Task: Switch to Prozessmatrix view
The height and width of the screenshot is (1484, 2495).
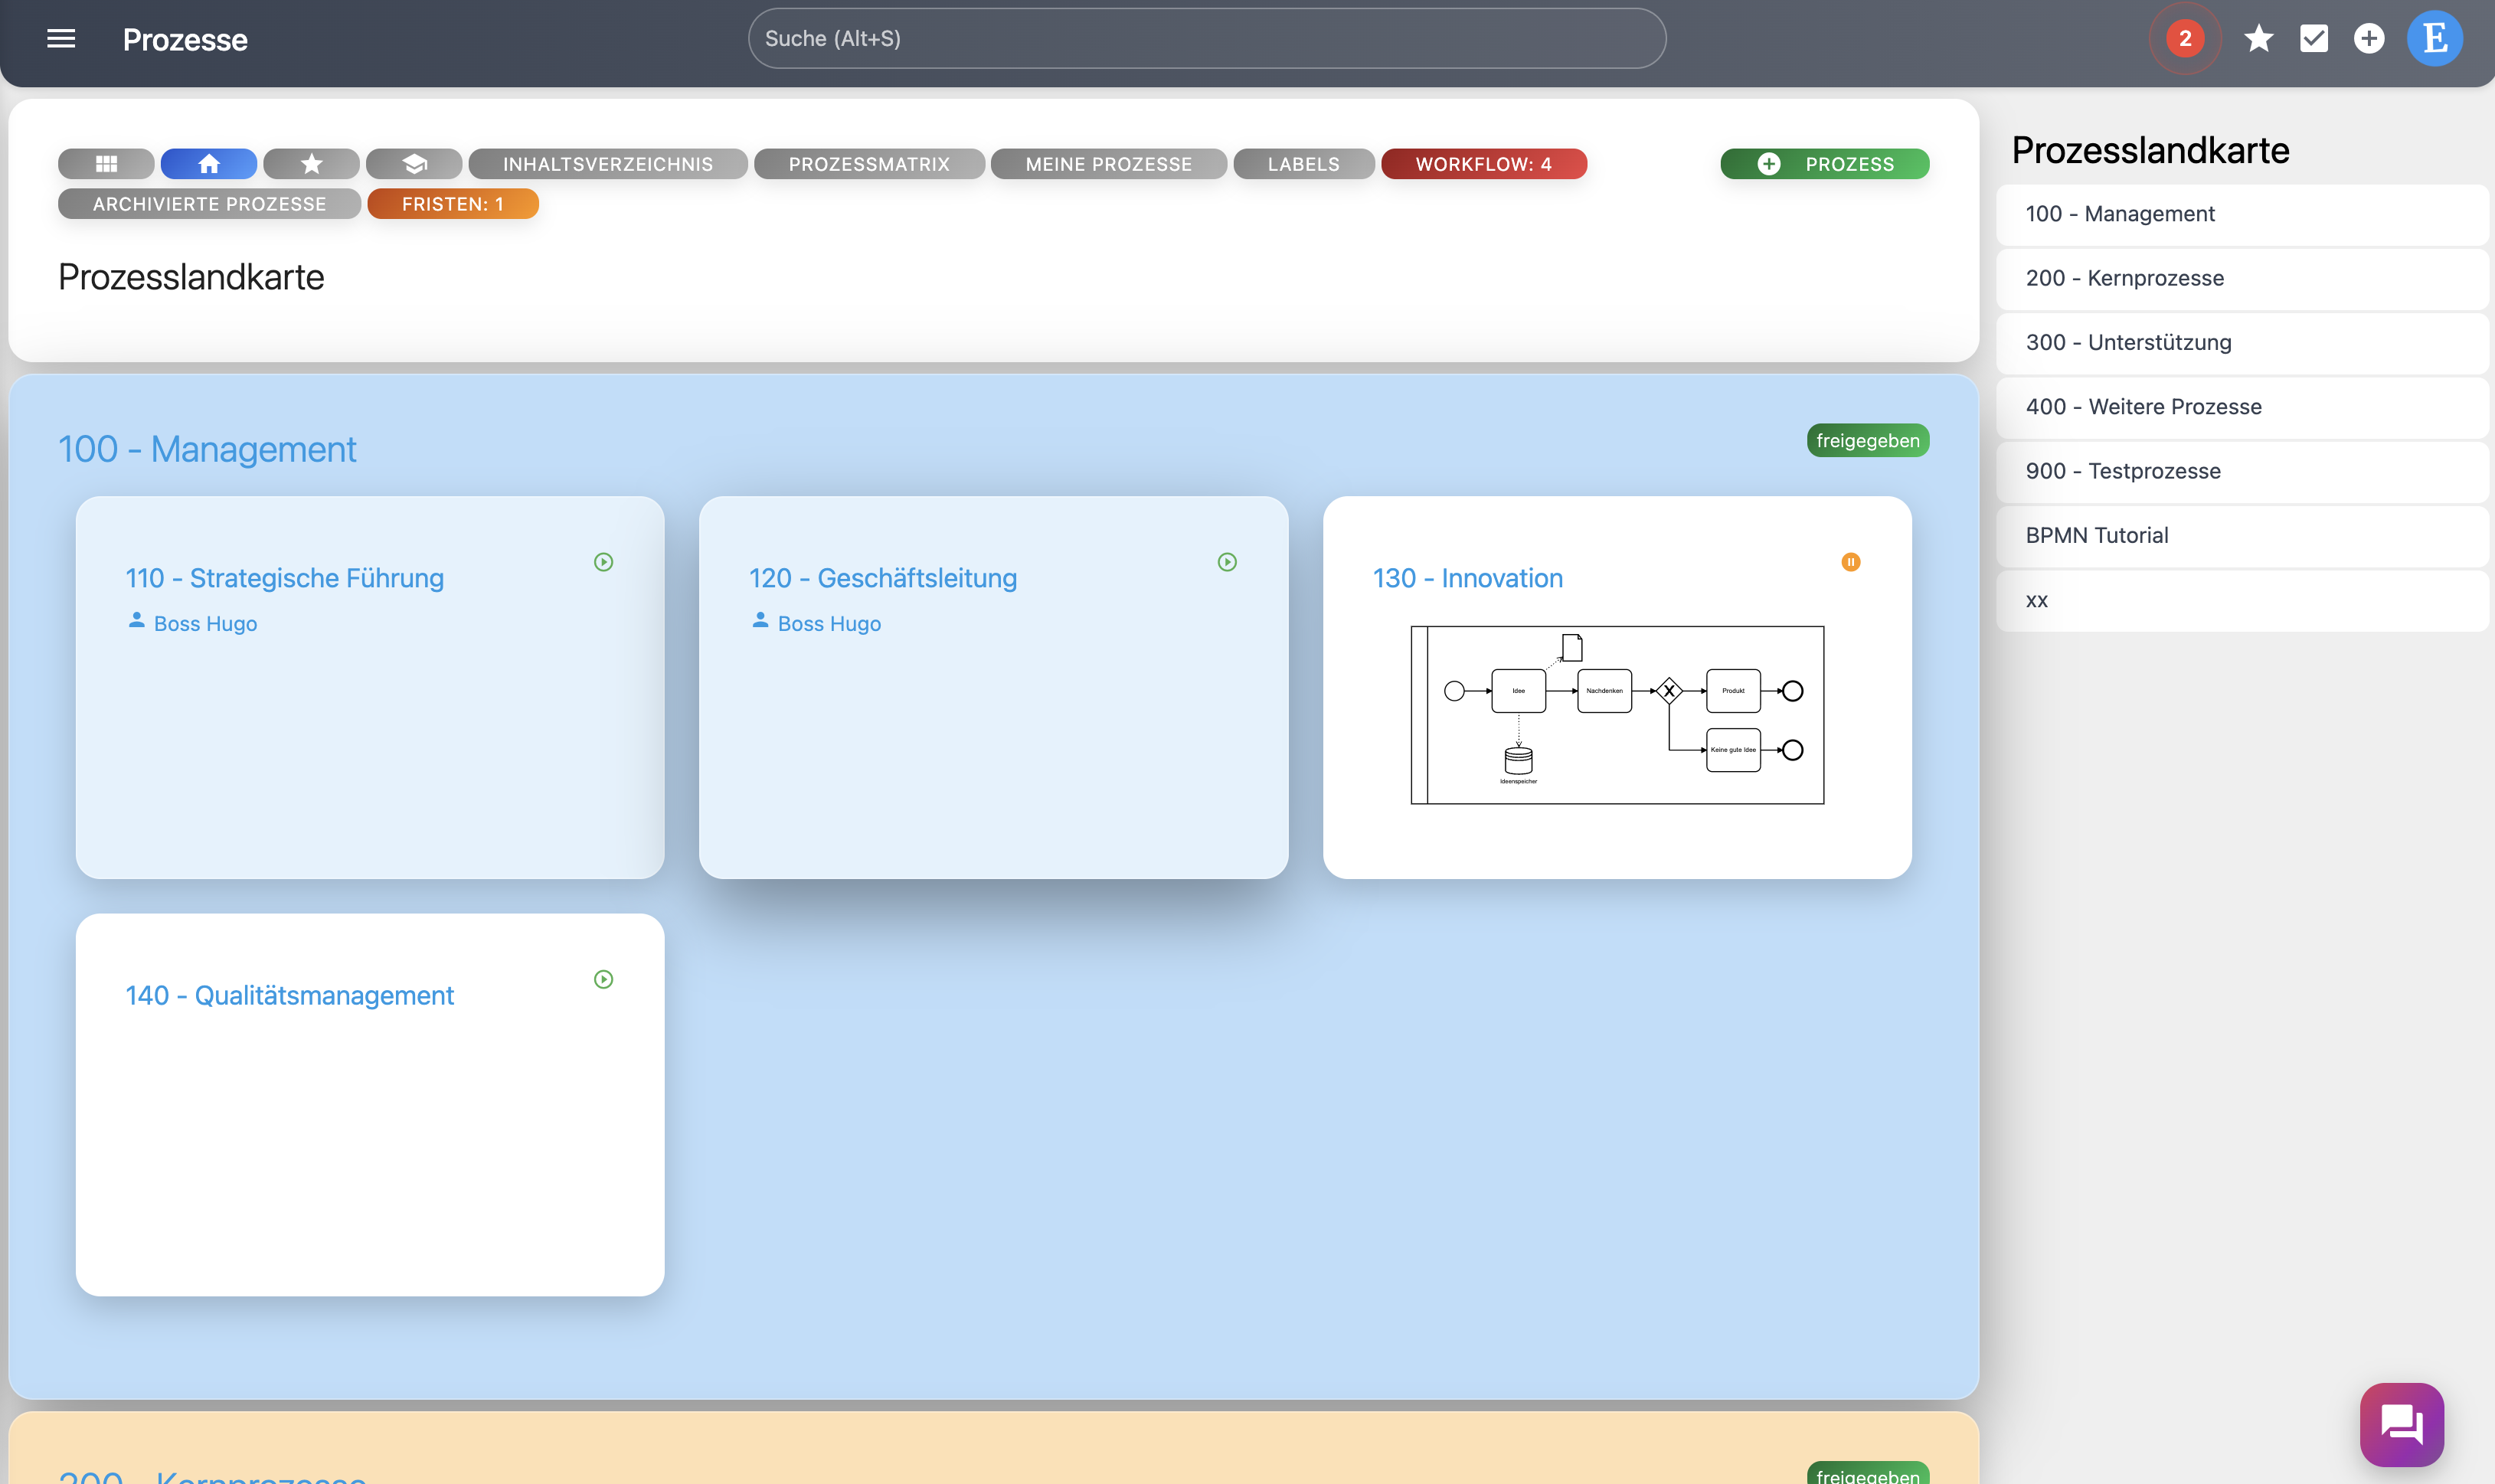Action: [x=868, y=164]
